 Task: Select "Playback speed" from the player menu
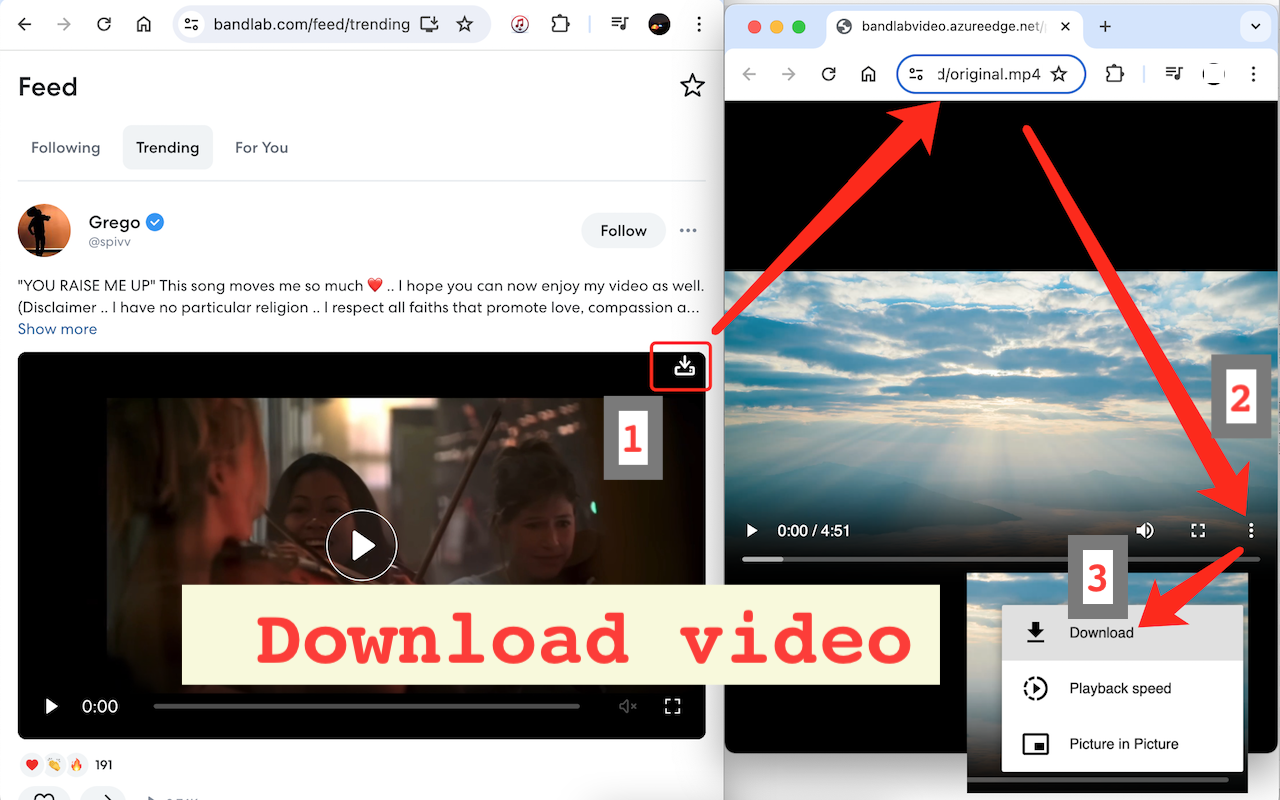1122,688
